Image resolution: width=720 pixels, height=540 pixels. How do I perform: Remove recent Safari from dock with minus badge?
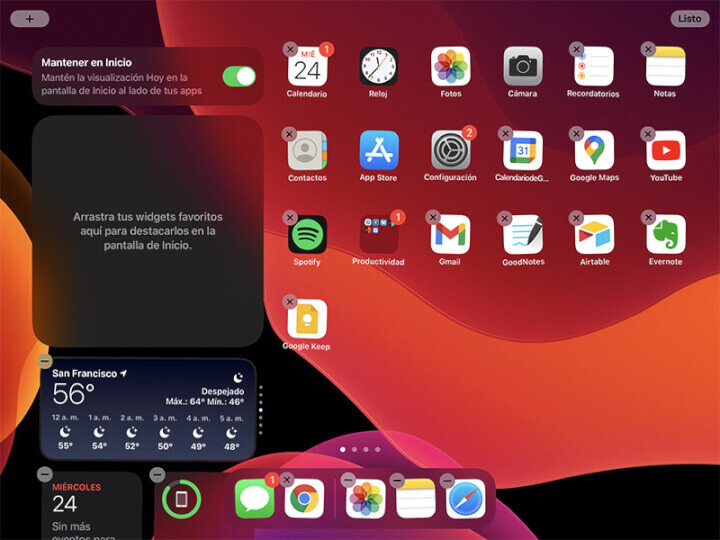pyautogui.click(x=447, y=481)
